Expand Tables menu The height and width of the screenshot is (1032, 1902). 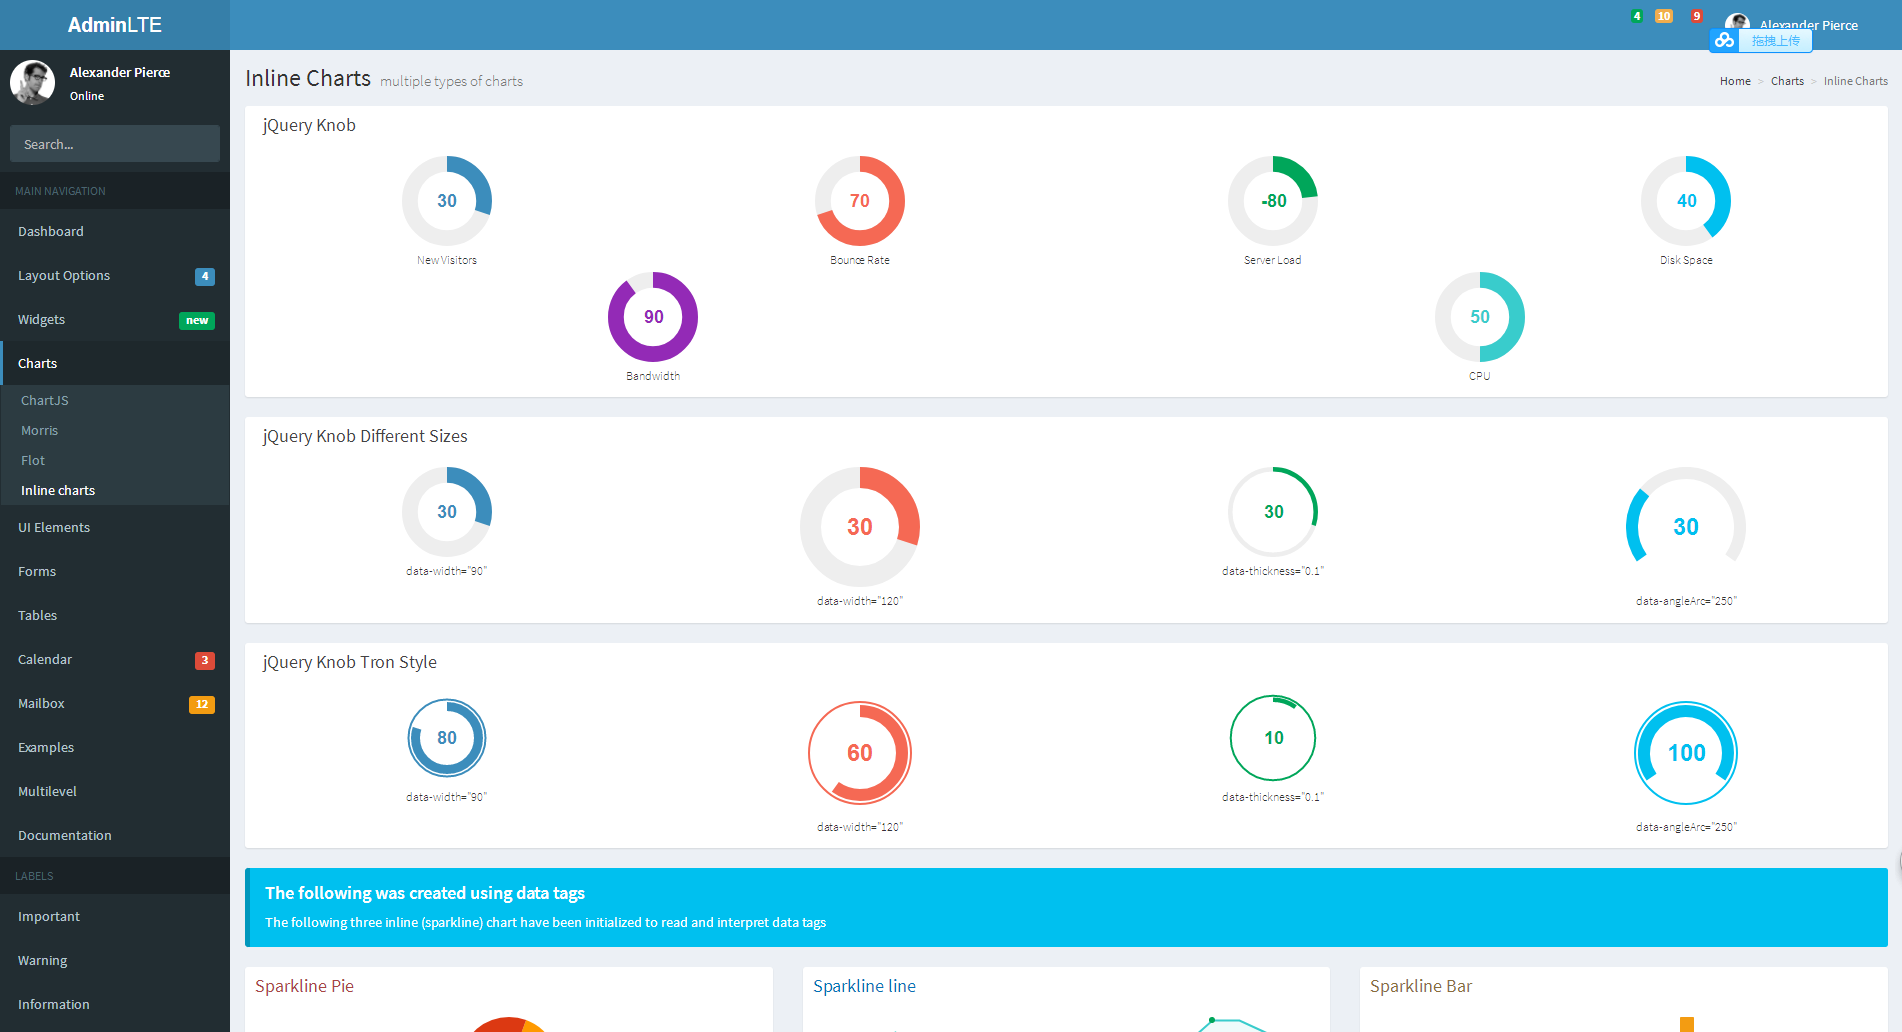115,615
